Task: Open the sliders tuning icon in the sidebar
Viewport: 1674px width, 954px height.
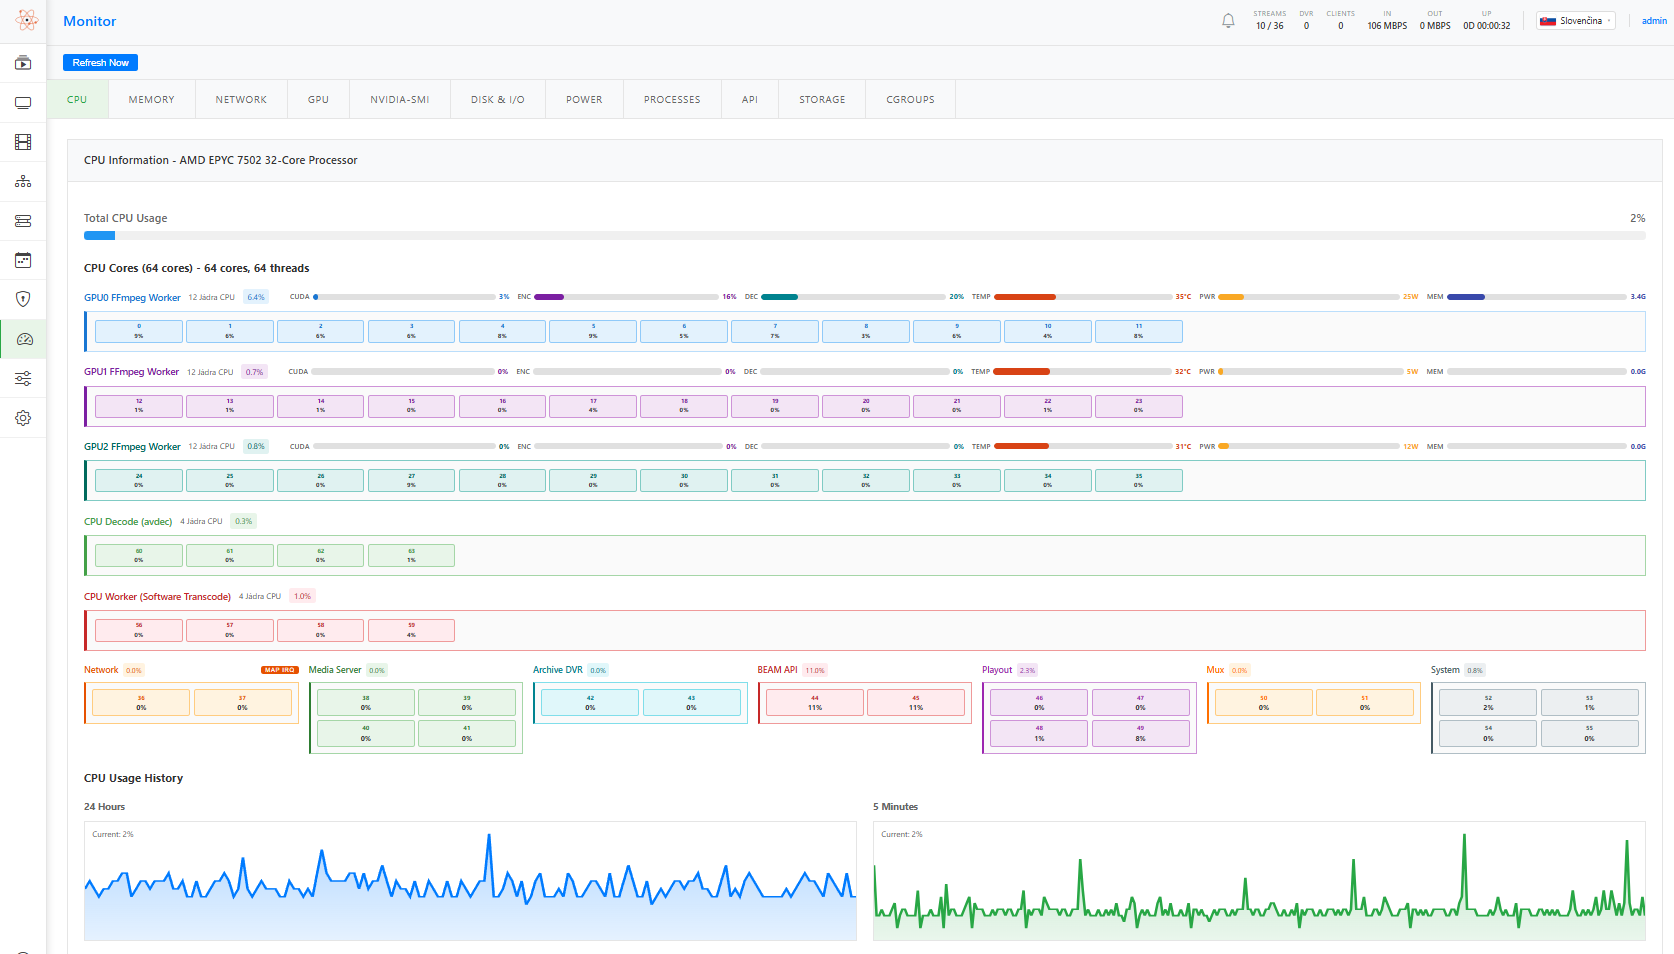Action: coord(23,379)
